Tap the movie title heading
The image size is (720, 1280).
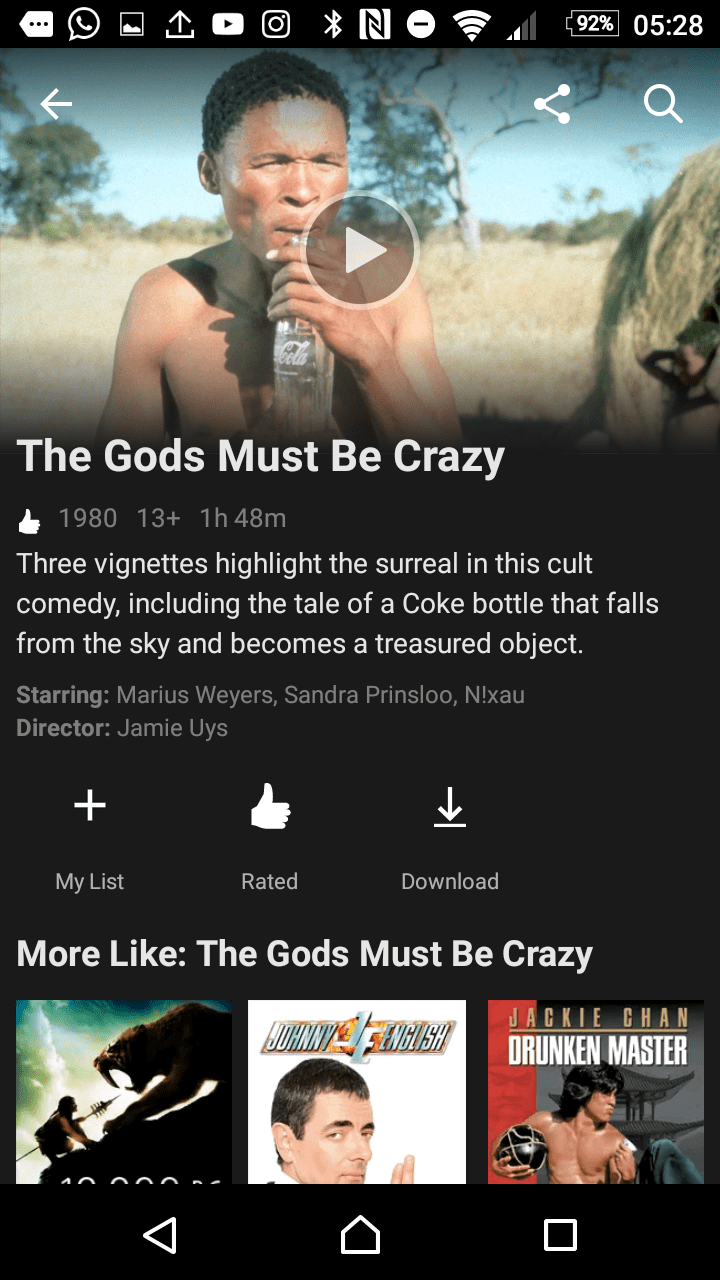261,456
